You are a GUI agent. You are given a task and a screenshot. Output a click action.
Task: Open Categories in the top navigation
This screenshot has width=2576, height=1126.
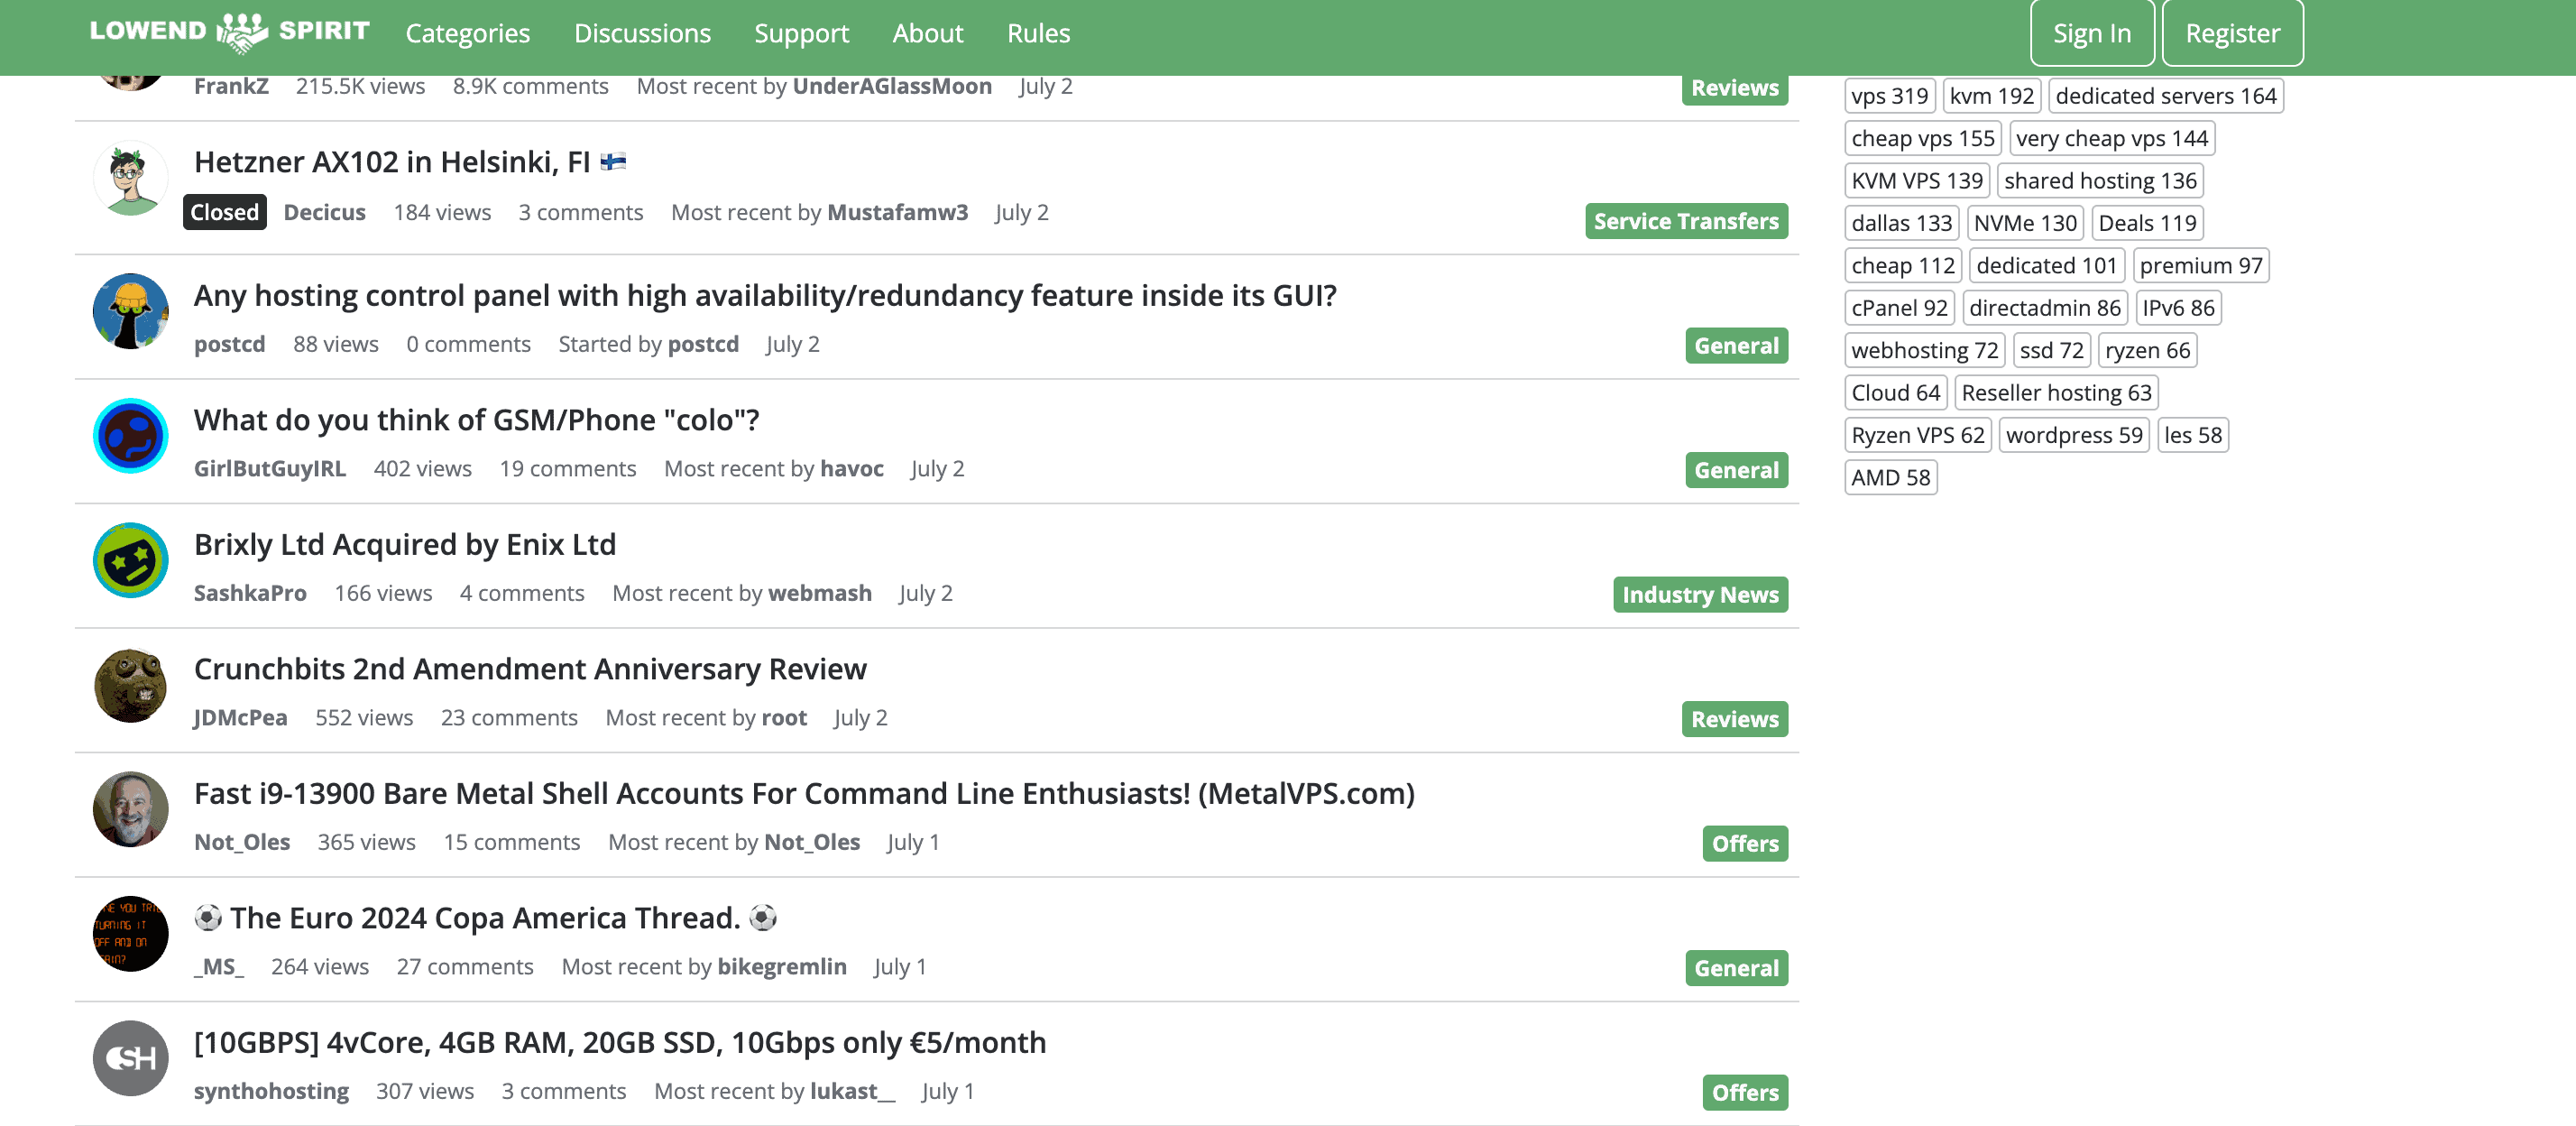tap(467, 33)
